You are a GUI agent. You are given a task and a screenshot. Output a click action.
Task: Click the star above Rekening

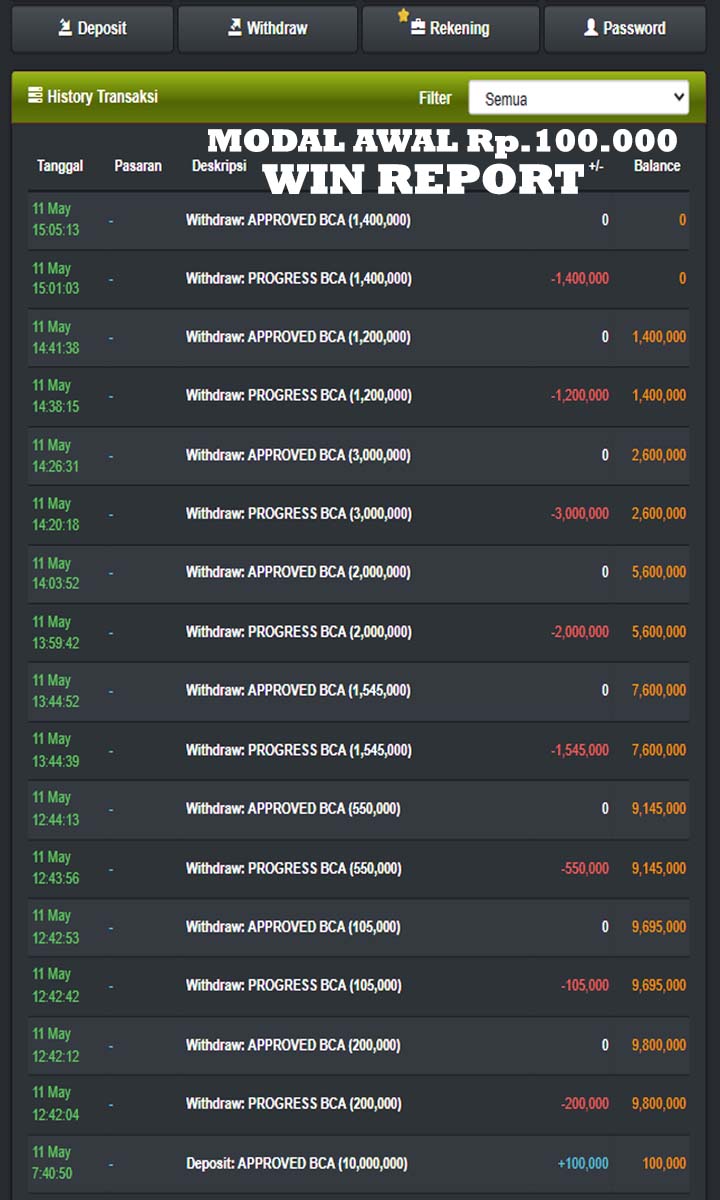404,15
